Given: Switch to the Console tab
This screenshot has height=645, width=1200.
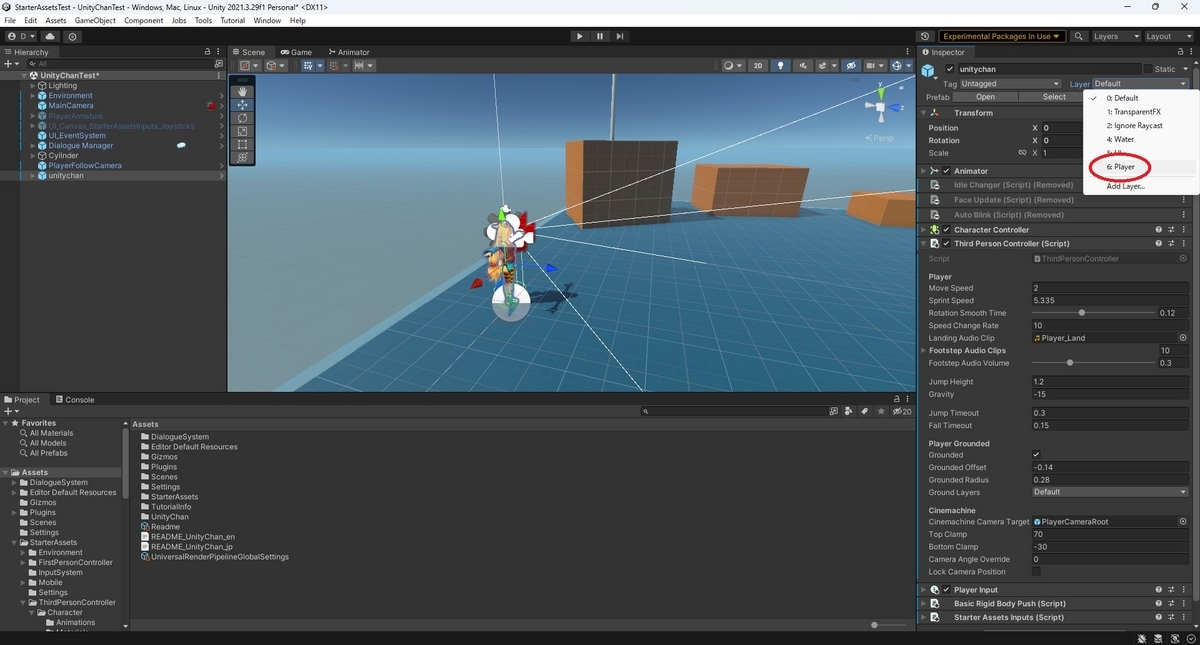Looking at the screenshot, I should [x=75, y=400].
